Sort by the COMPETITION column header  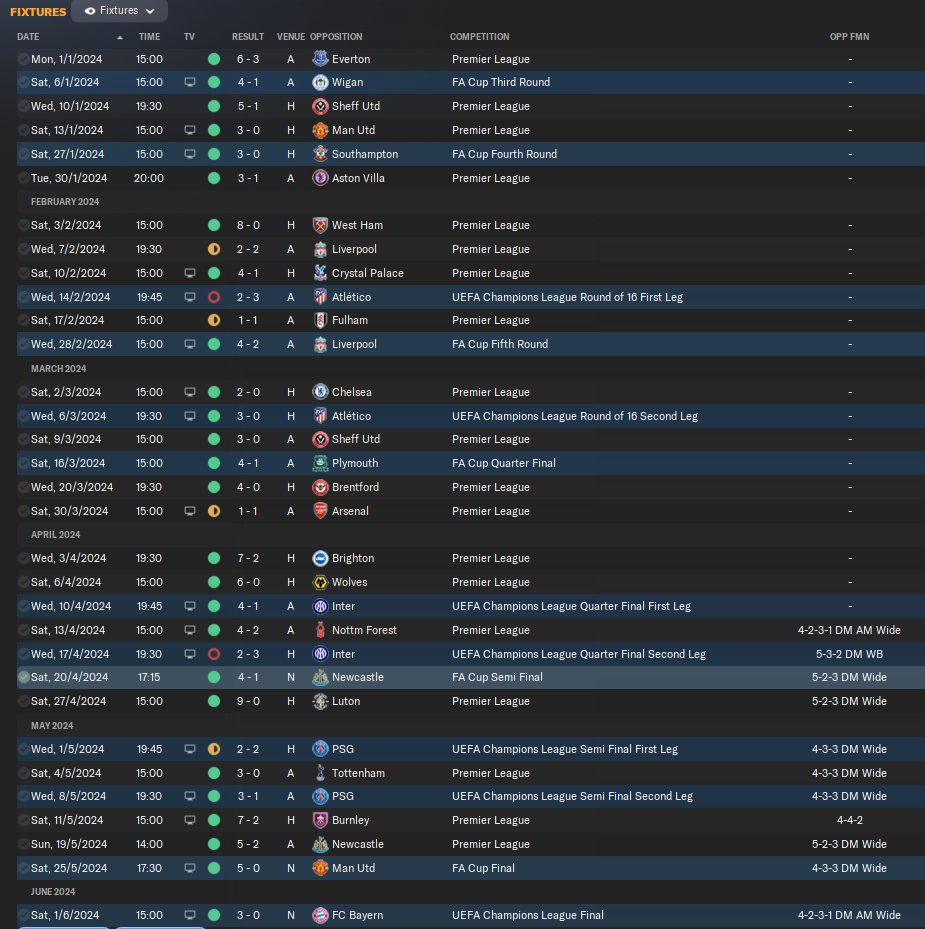click(x=479, y=37)
